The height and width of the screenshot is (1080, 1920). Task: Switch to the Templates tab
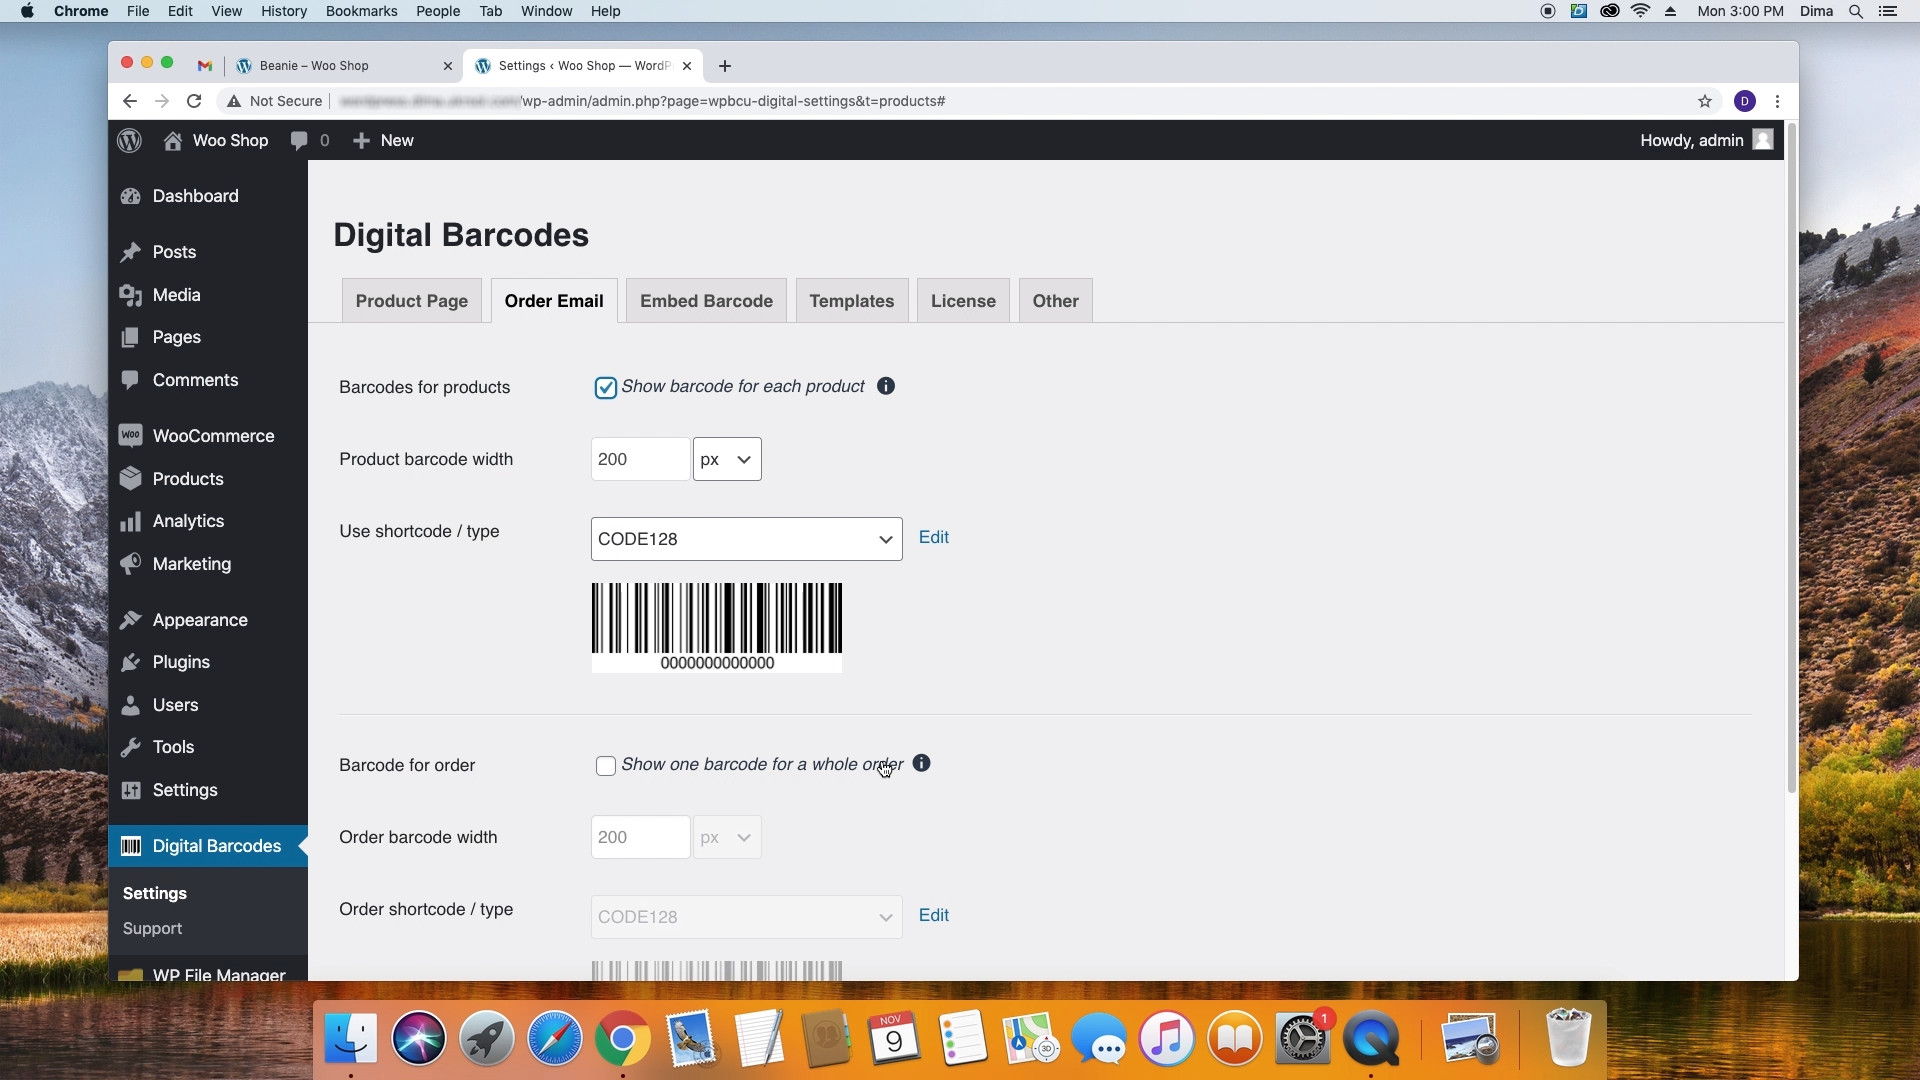click(x=851, y=299)
